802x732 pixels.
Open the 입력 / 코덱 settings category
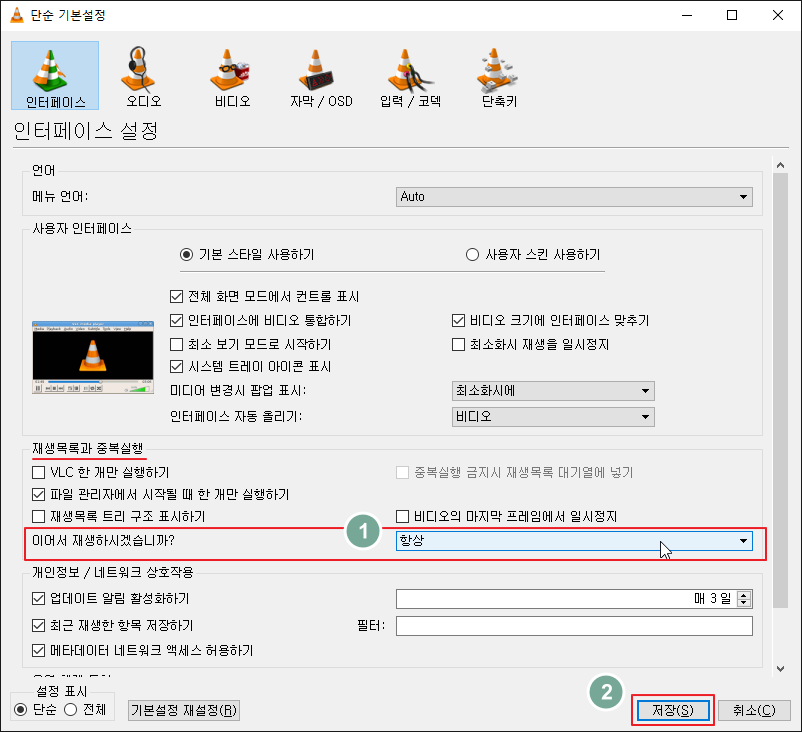[410, 76]
